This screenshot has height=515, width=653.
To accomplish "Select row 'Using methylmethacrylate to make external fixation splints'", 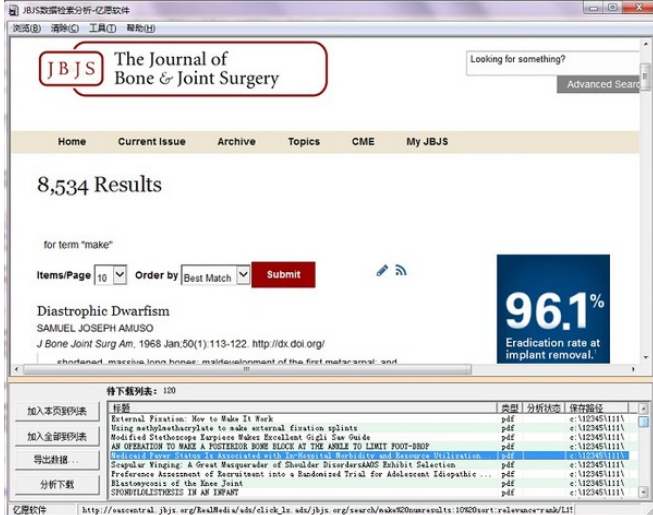I will click(369, 428).
